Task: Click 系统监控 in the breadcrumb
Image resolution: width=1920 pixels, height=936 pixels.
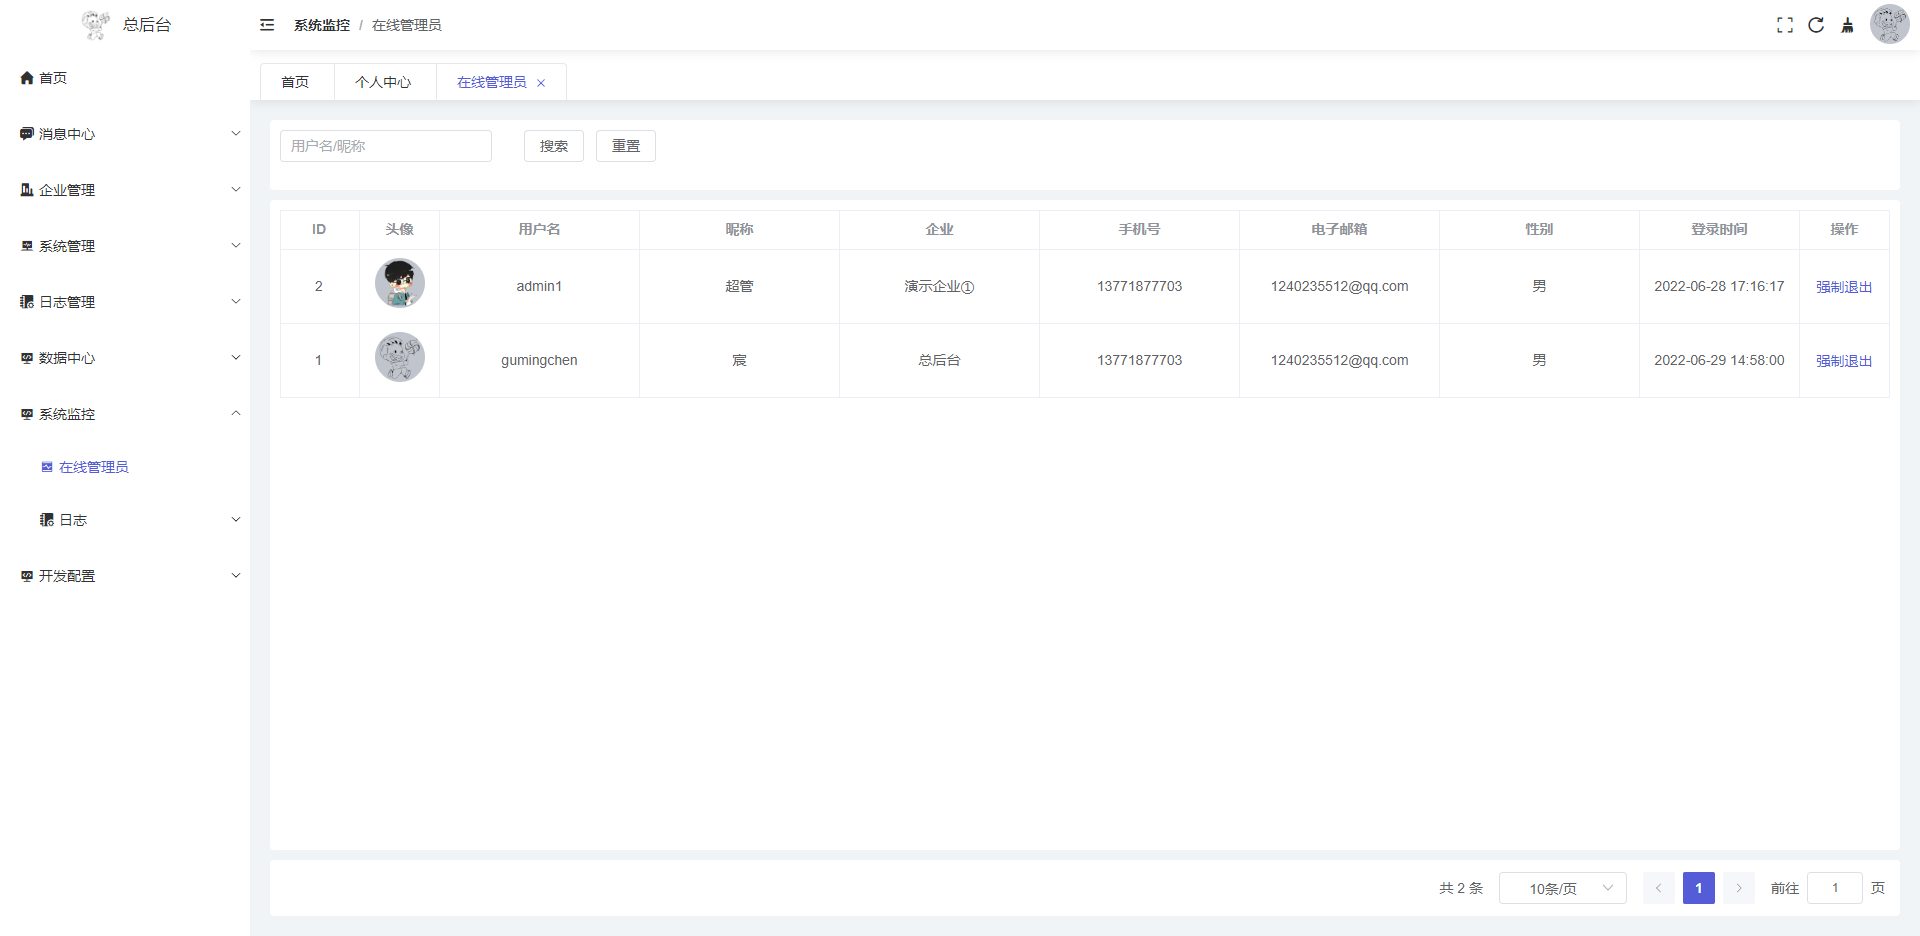Action: point(322,25)
